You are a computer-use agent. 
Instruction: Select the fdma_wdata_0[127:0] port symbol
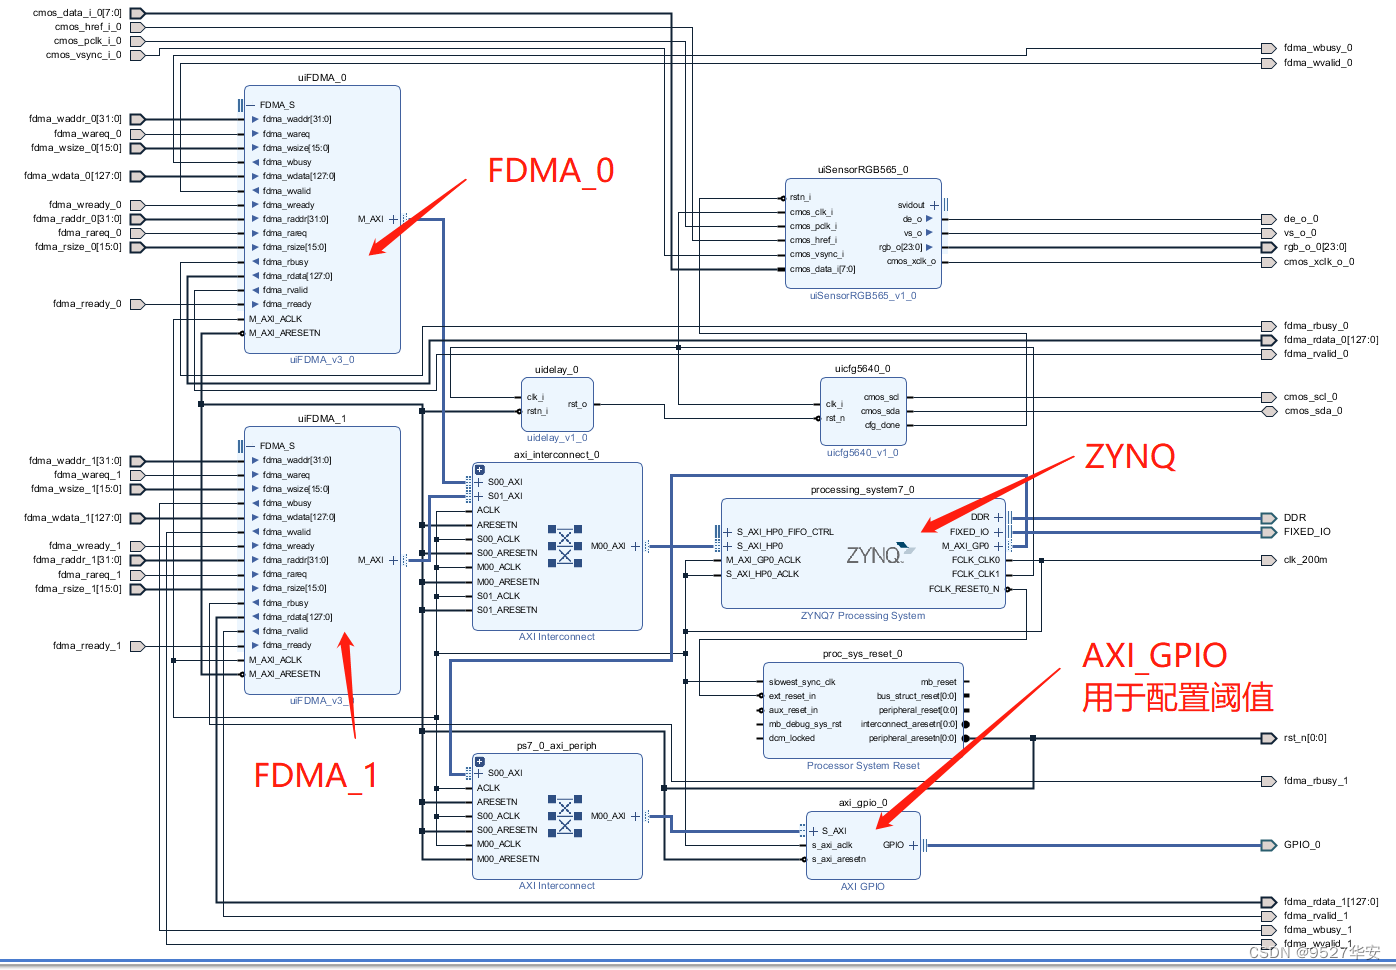click(138, 176)
